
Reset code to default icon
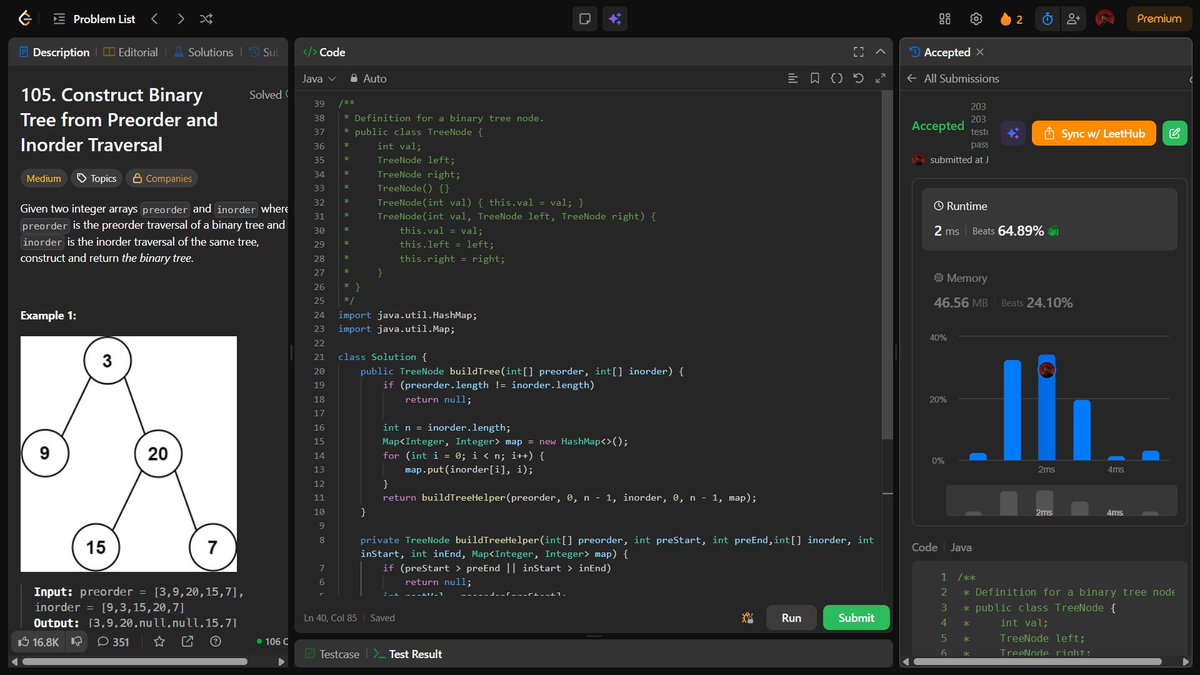coord(858,78)
